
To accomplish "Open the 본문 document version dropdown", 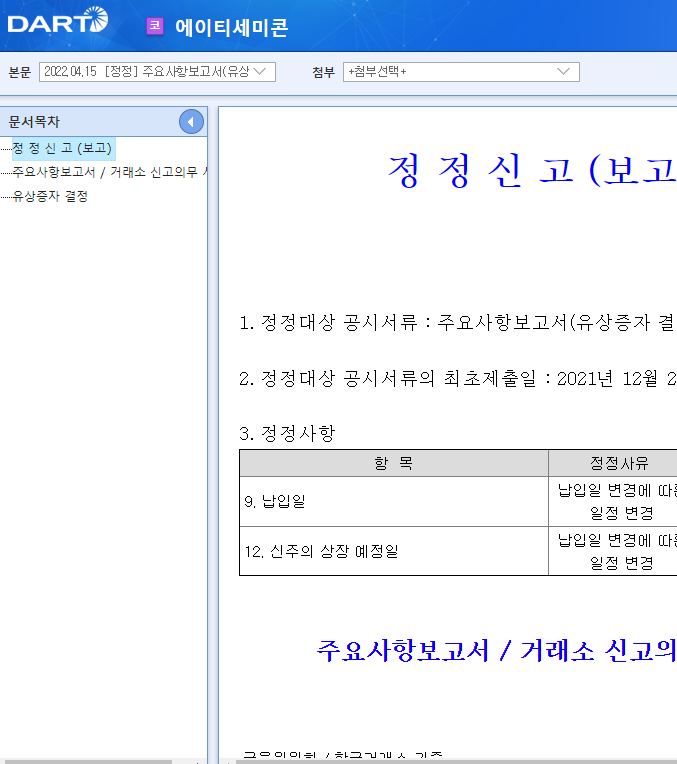I will click(157, 72).
